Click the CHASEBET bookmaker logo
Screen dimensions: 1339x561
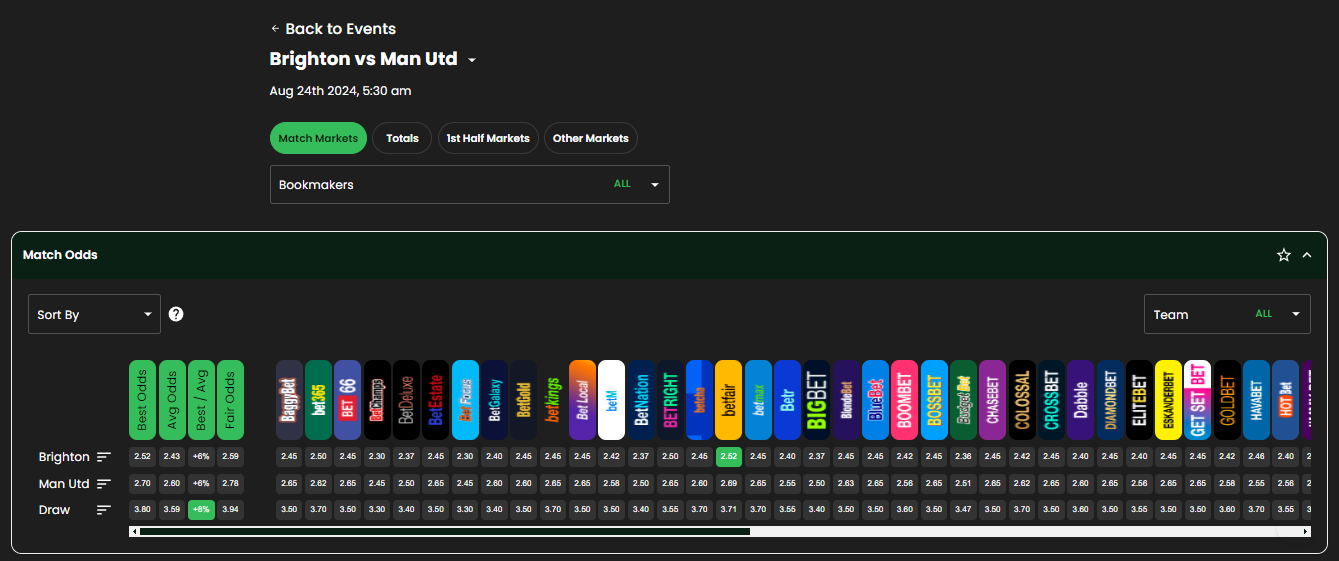click(x=993, y=400)
